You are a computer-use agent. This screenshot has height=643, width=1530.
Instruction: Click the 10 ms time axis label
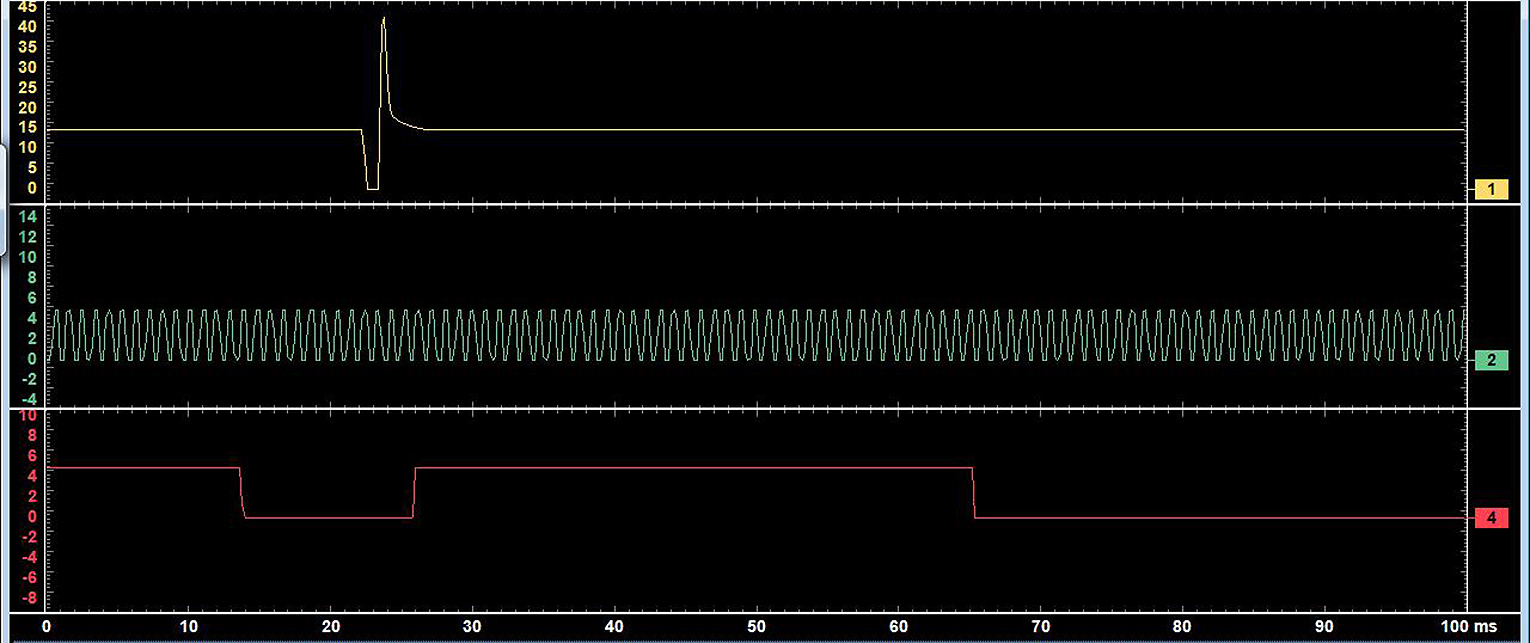pyautogui.click(x=187, y=626)
